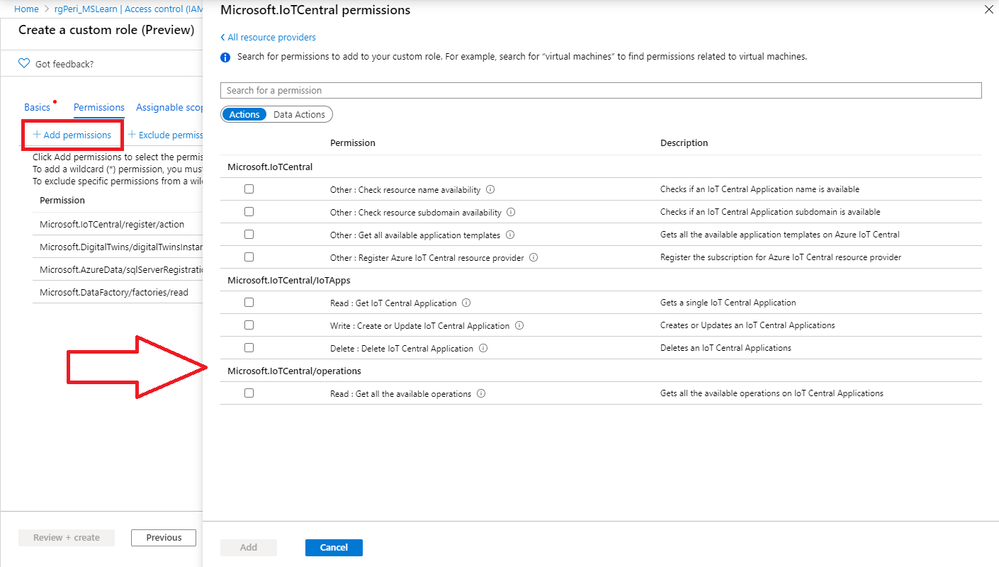The image size is (999, 567).
Task: Select the Actions toggle option
Action: coord(244,115)
